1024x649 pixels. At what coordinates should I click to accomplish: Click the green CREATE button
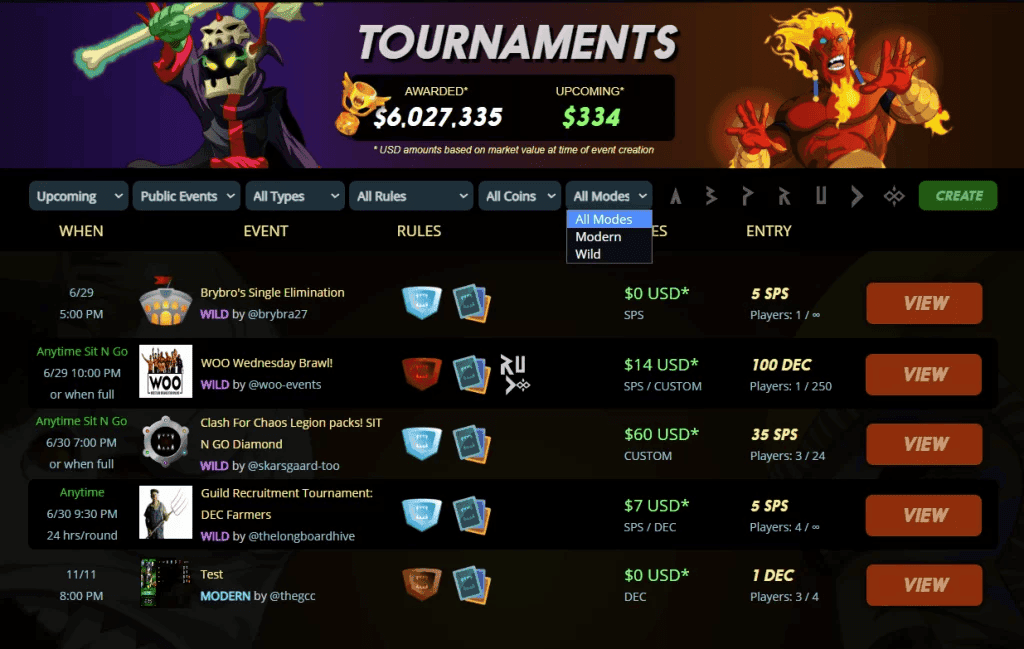958,196
